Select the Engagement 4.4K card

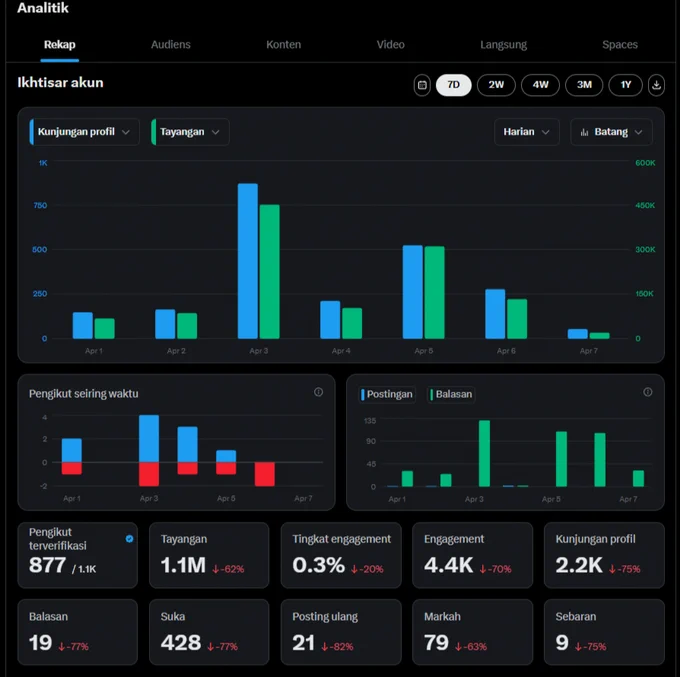coord(472,555)
